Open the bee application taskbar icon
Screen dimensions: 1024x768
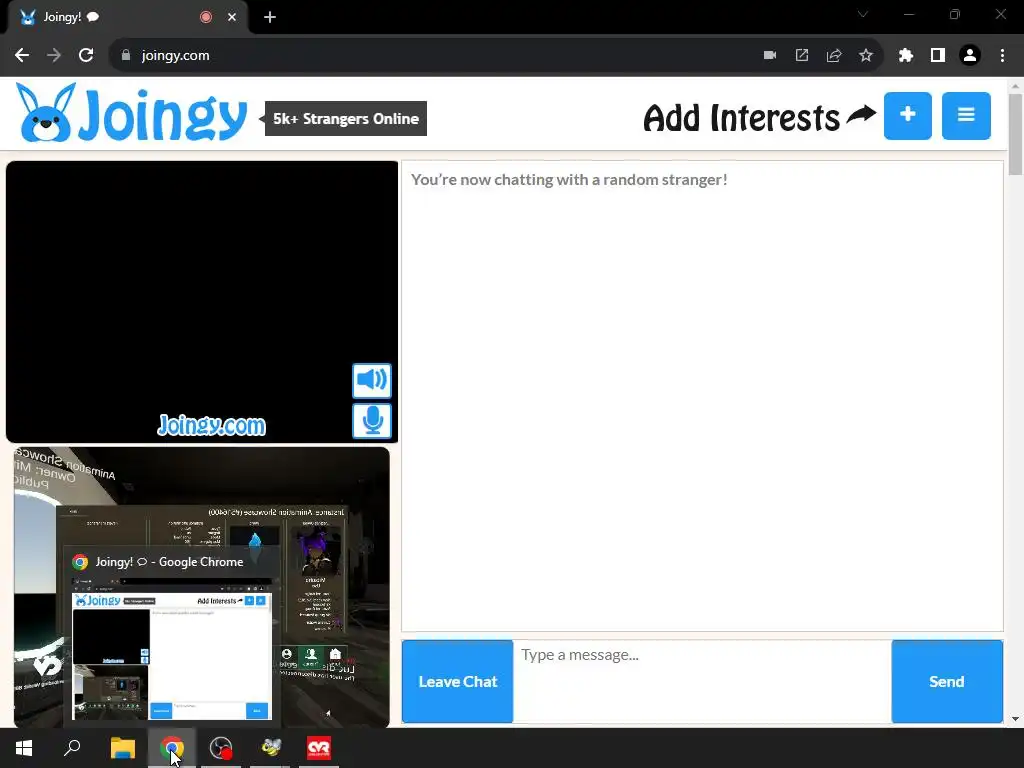270,748
